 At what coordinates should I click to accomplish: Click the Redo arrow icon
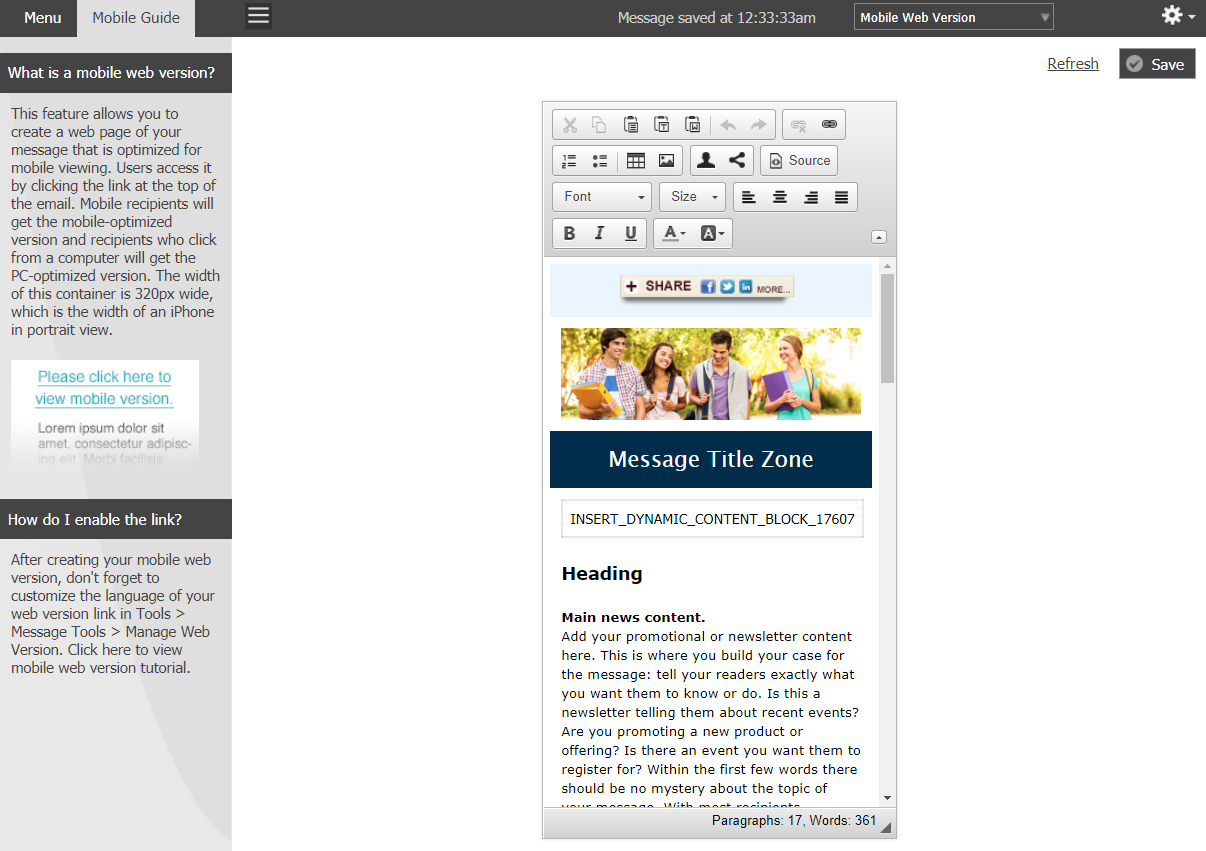tap(758, 125)
